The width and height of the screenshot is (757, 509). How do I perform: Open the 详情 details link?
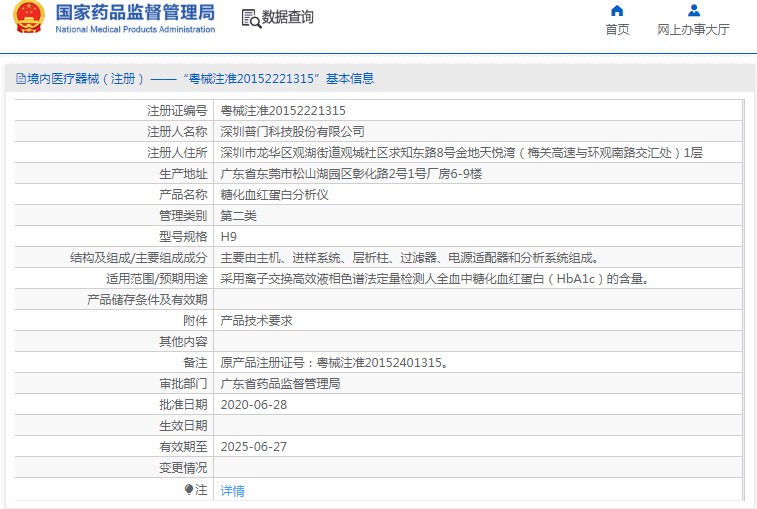pos(232,491)
